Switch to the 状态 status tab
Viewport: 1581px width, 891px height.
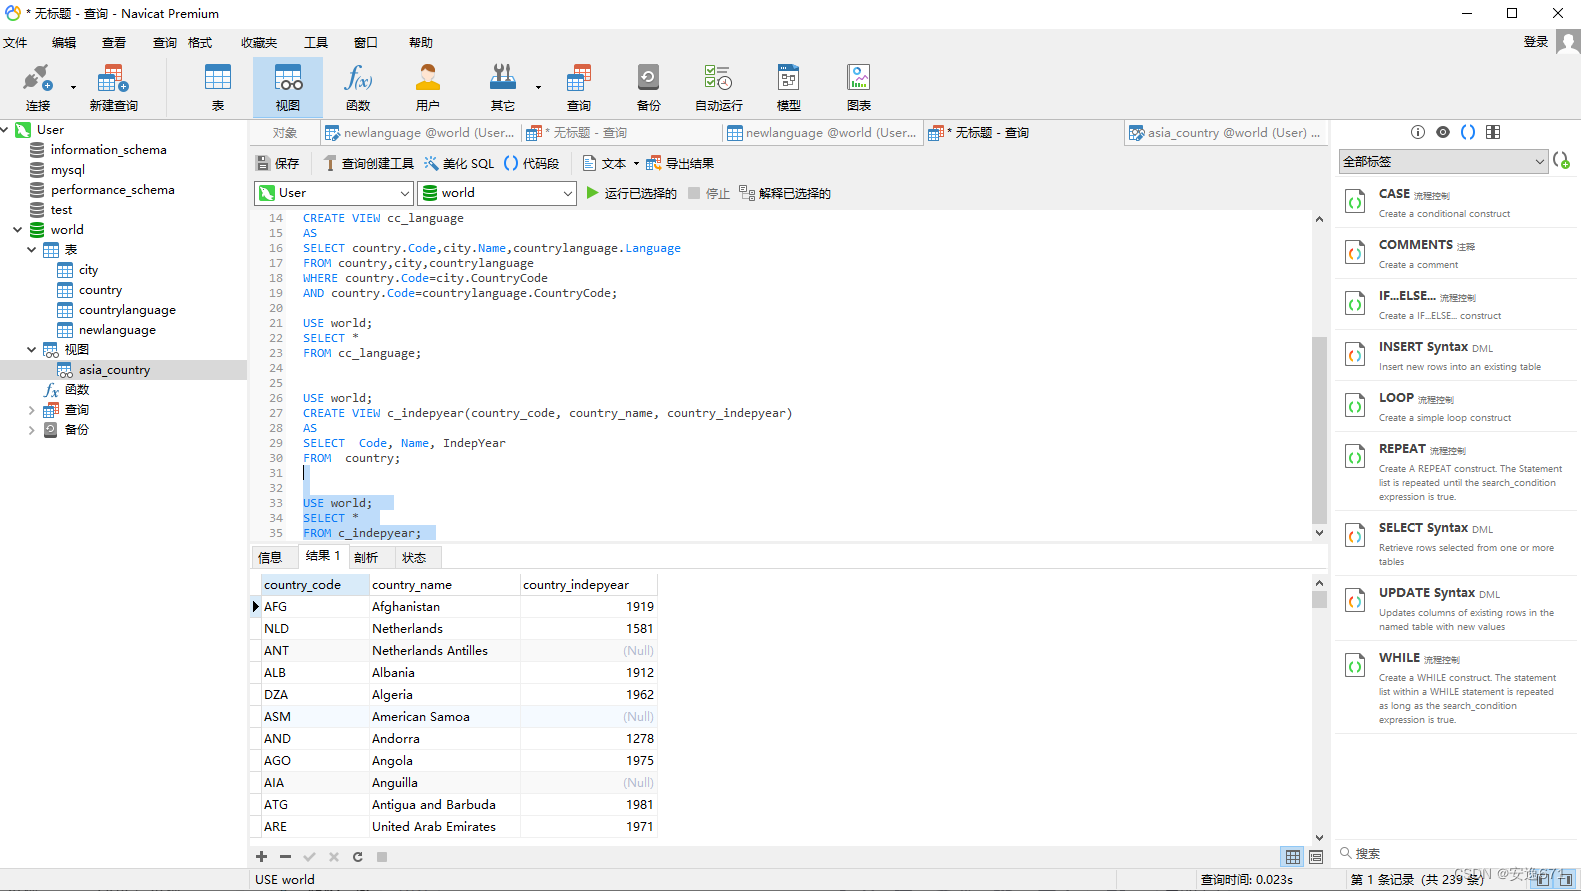414,557
